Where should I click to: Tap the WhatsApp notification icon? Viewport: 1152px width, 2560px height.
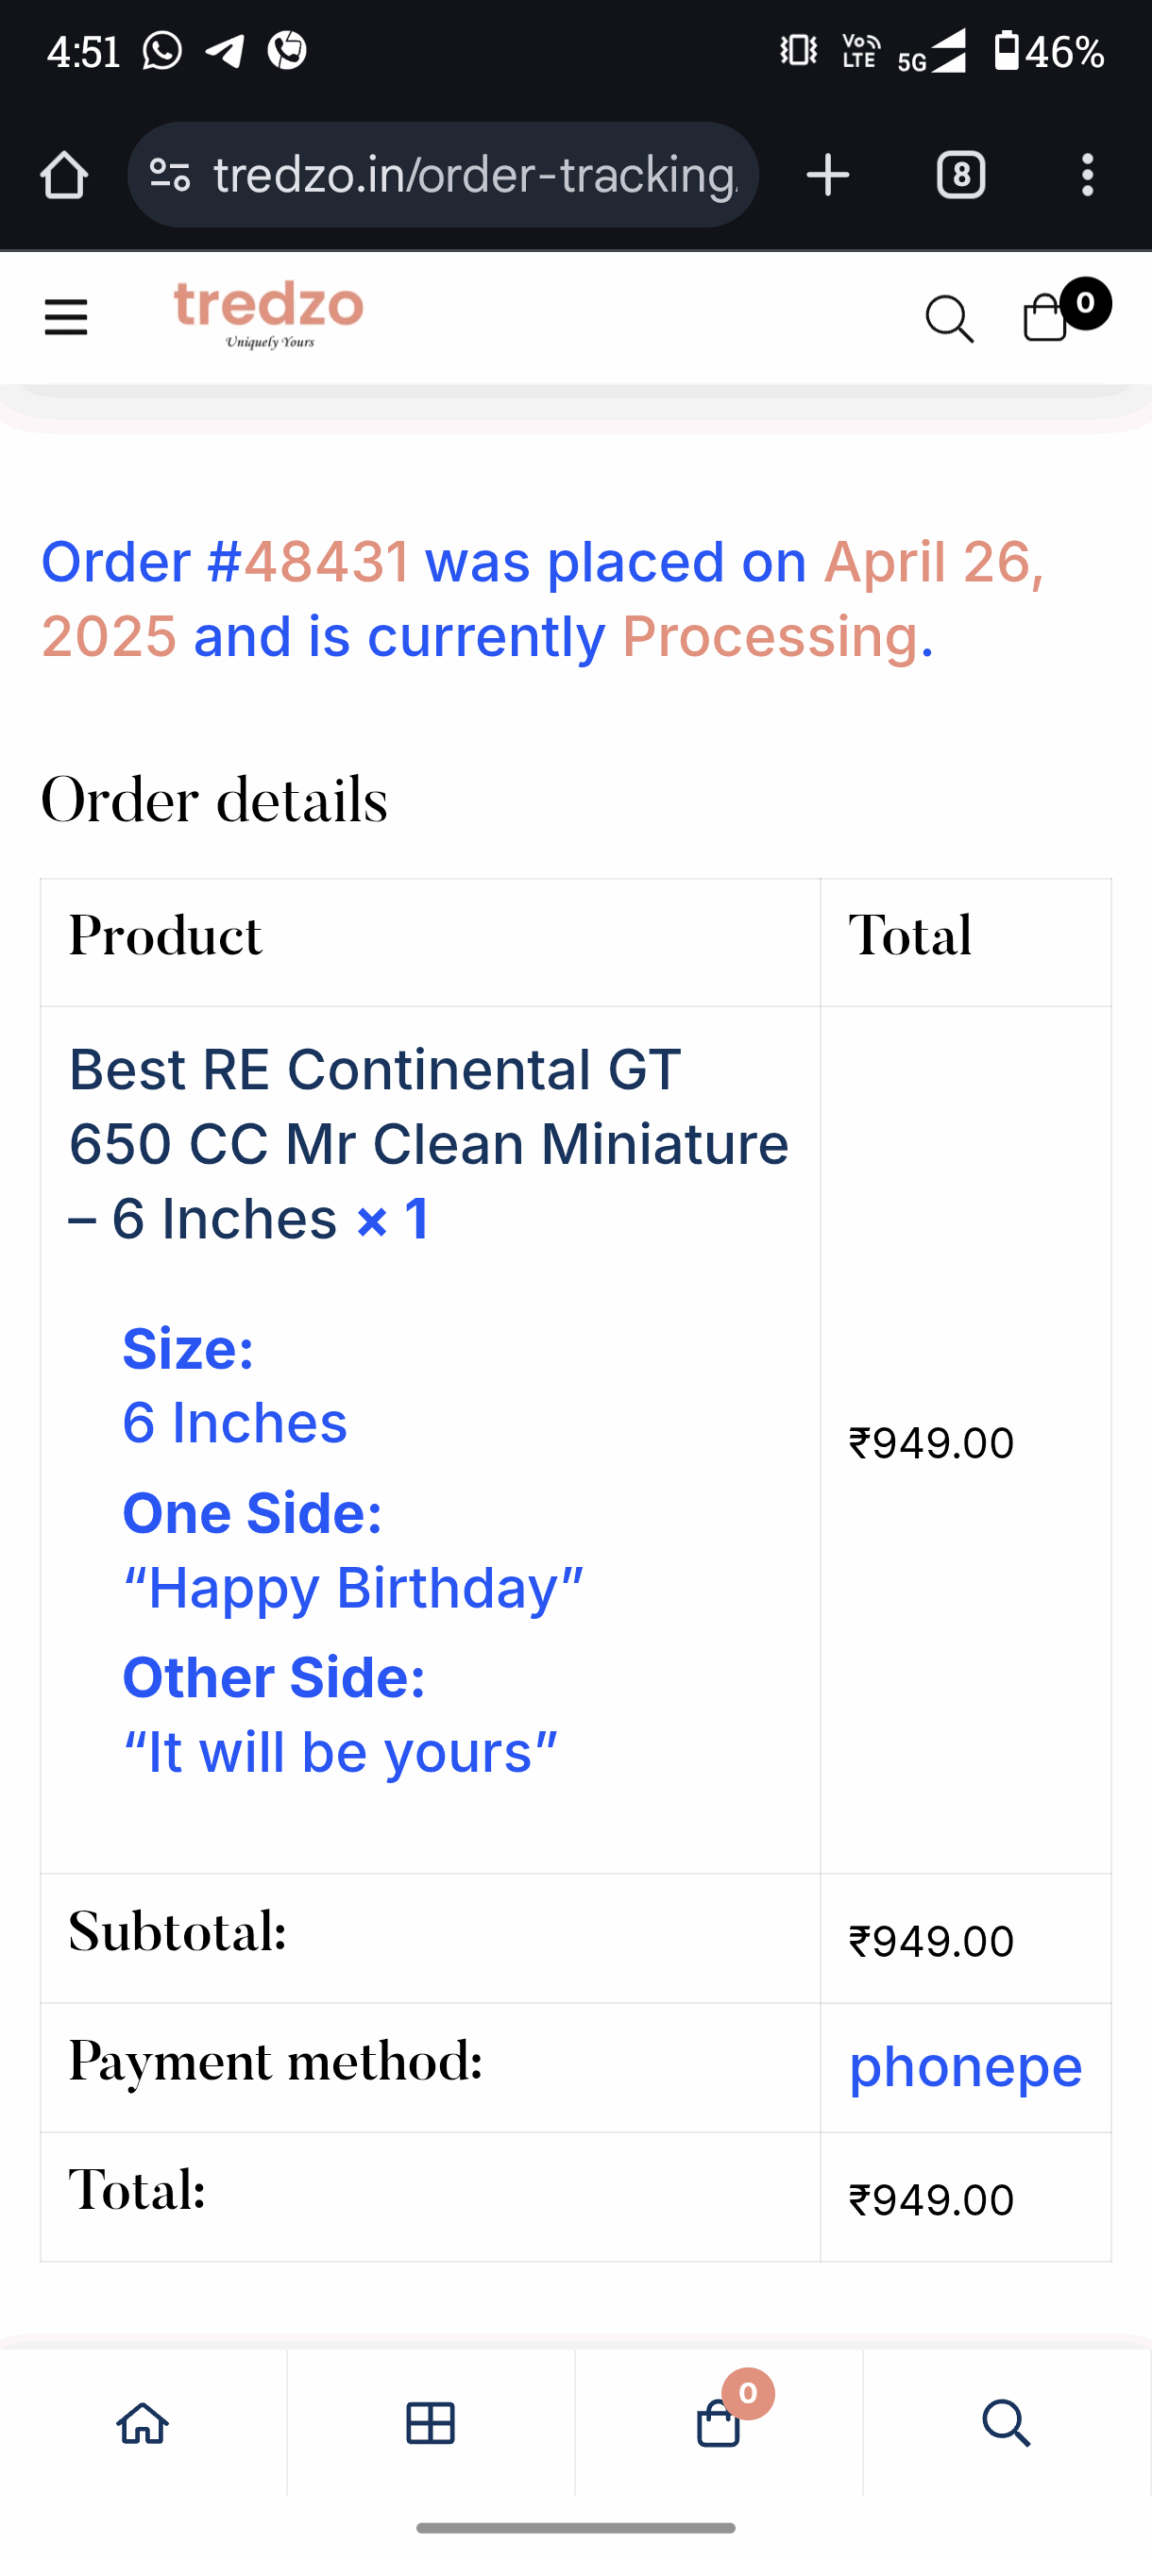click(162, 50)
